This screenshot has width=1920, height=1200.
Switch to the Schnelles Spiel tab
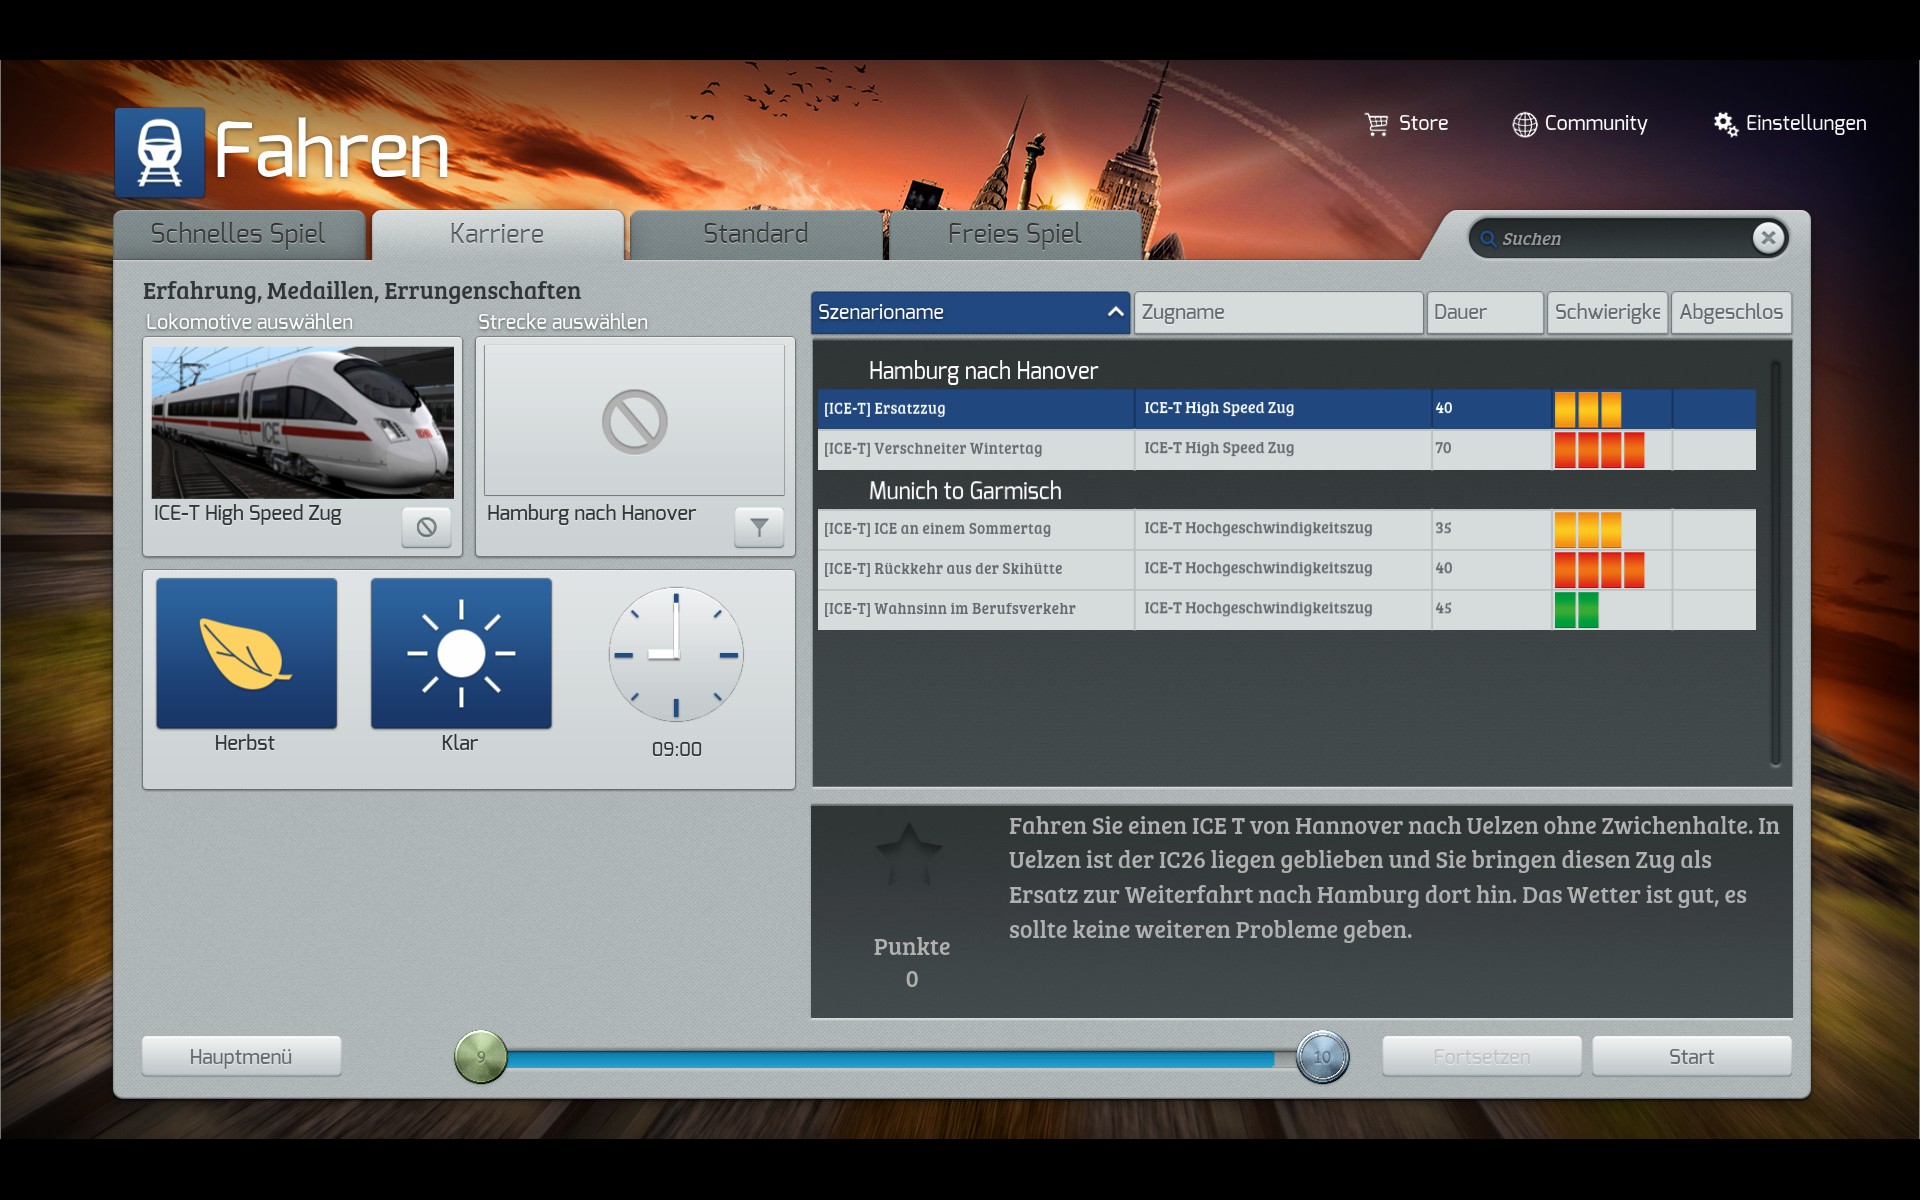pos(238,234)
